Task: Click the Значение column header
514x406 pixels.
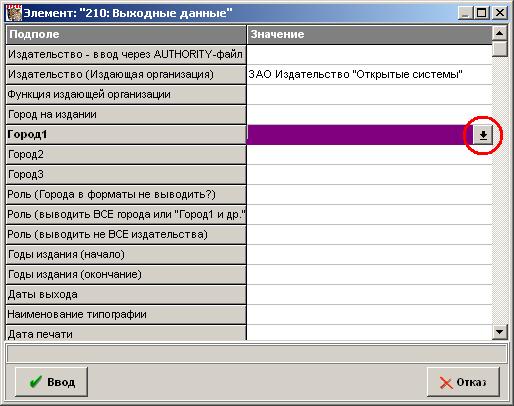Action: tap(369, 35)
